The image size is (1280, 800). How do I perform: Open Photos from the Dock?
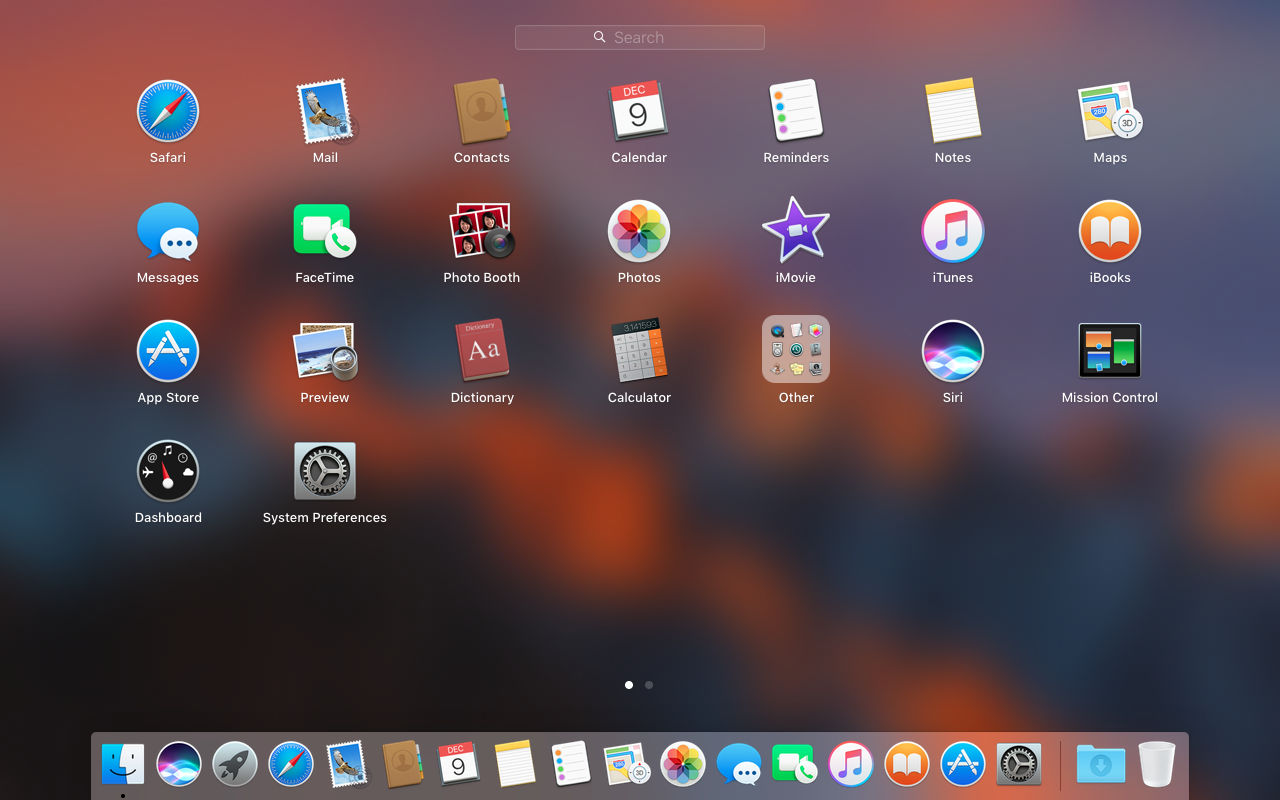(x=683, y=765)
